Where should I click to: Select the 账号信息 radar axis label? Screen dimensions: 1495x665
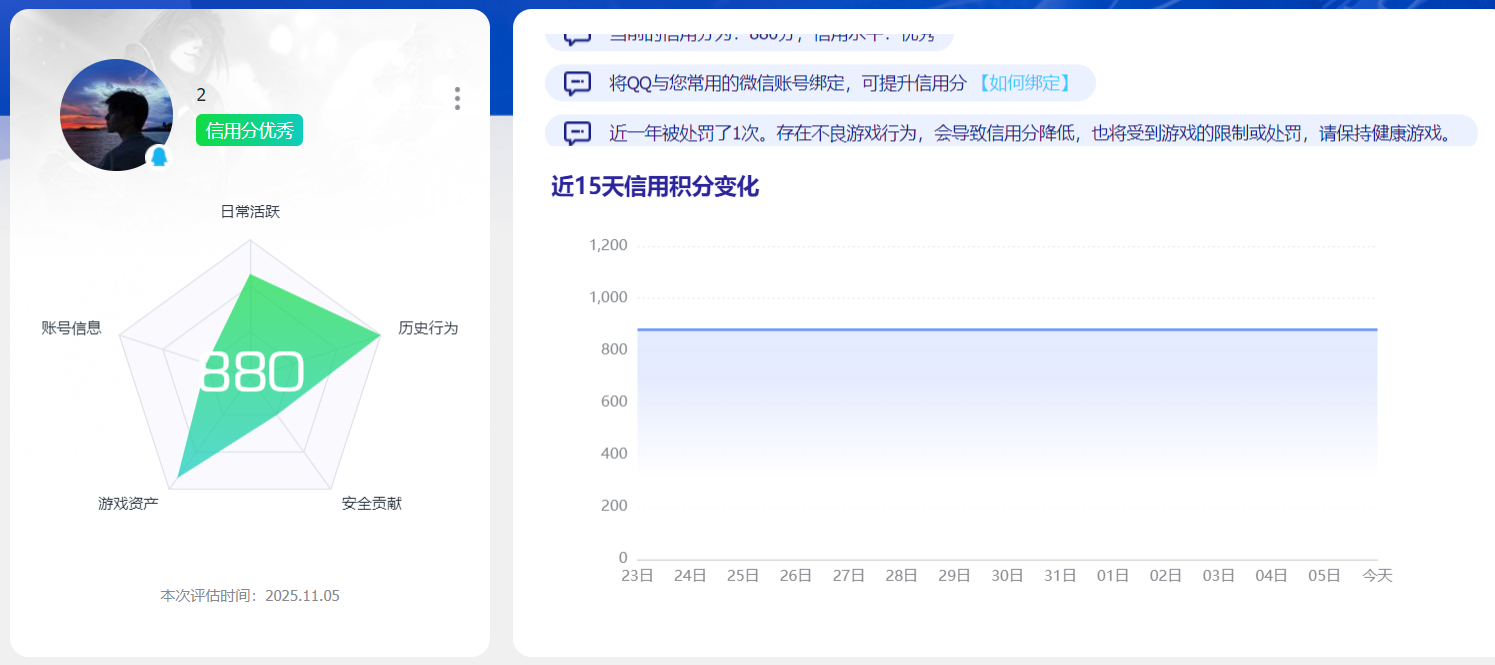coord(71,328)
